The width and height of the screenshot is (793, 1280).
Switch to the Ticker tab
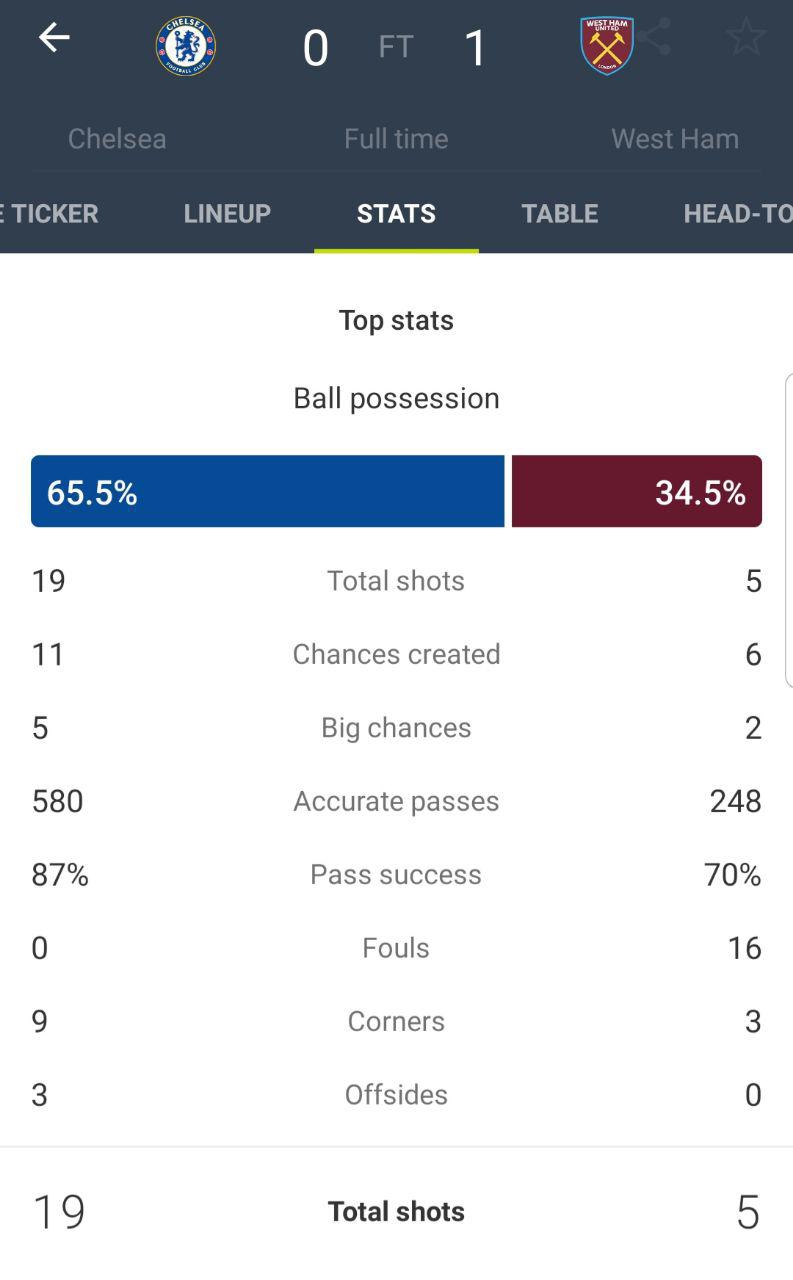pyautogui.click(x=50, y=213)
